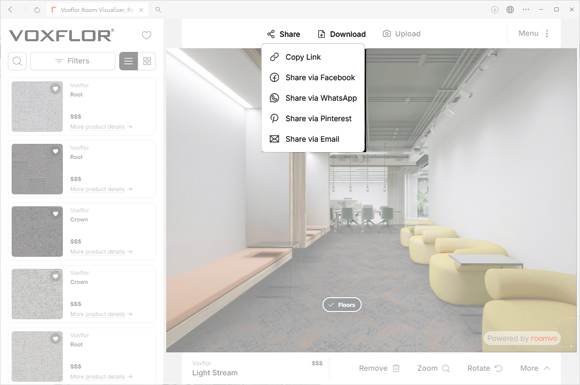Favorite the first Root carpet swatch

[x=55, y=89]
